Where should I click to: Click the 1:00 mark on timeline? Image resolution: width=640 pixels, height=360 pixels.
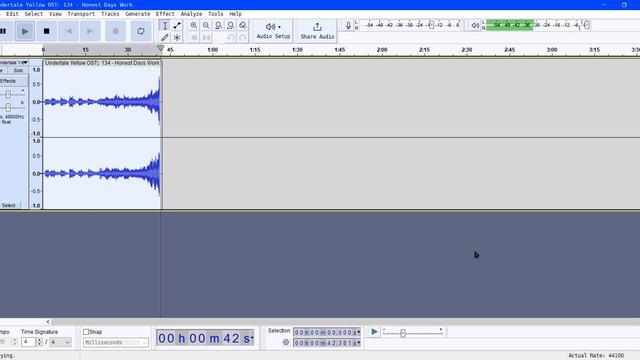coord(212,50)
